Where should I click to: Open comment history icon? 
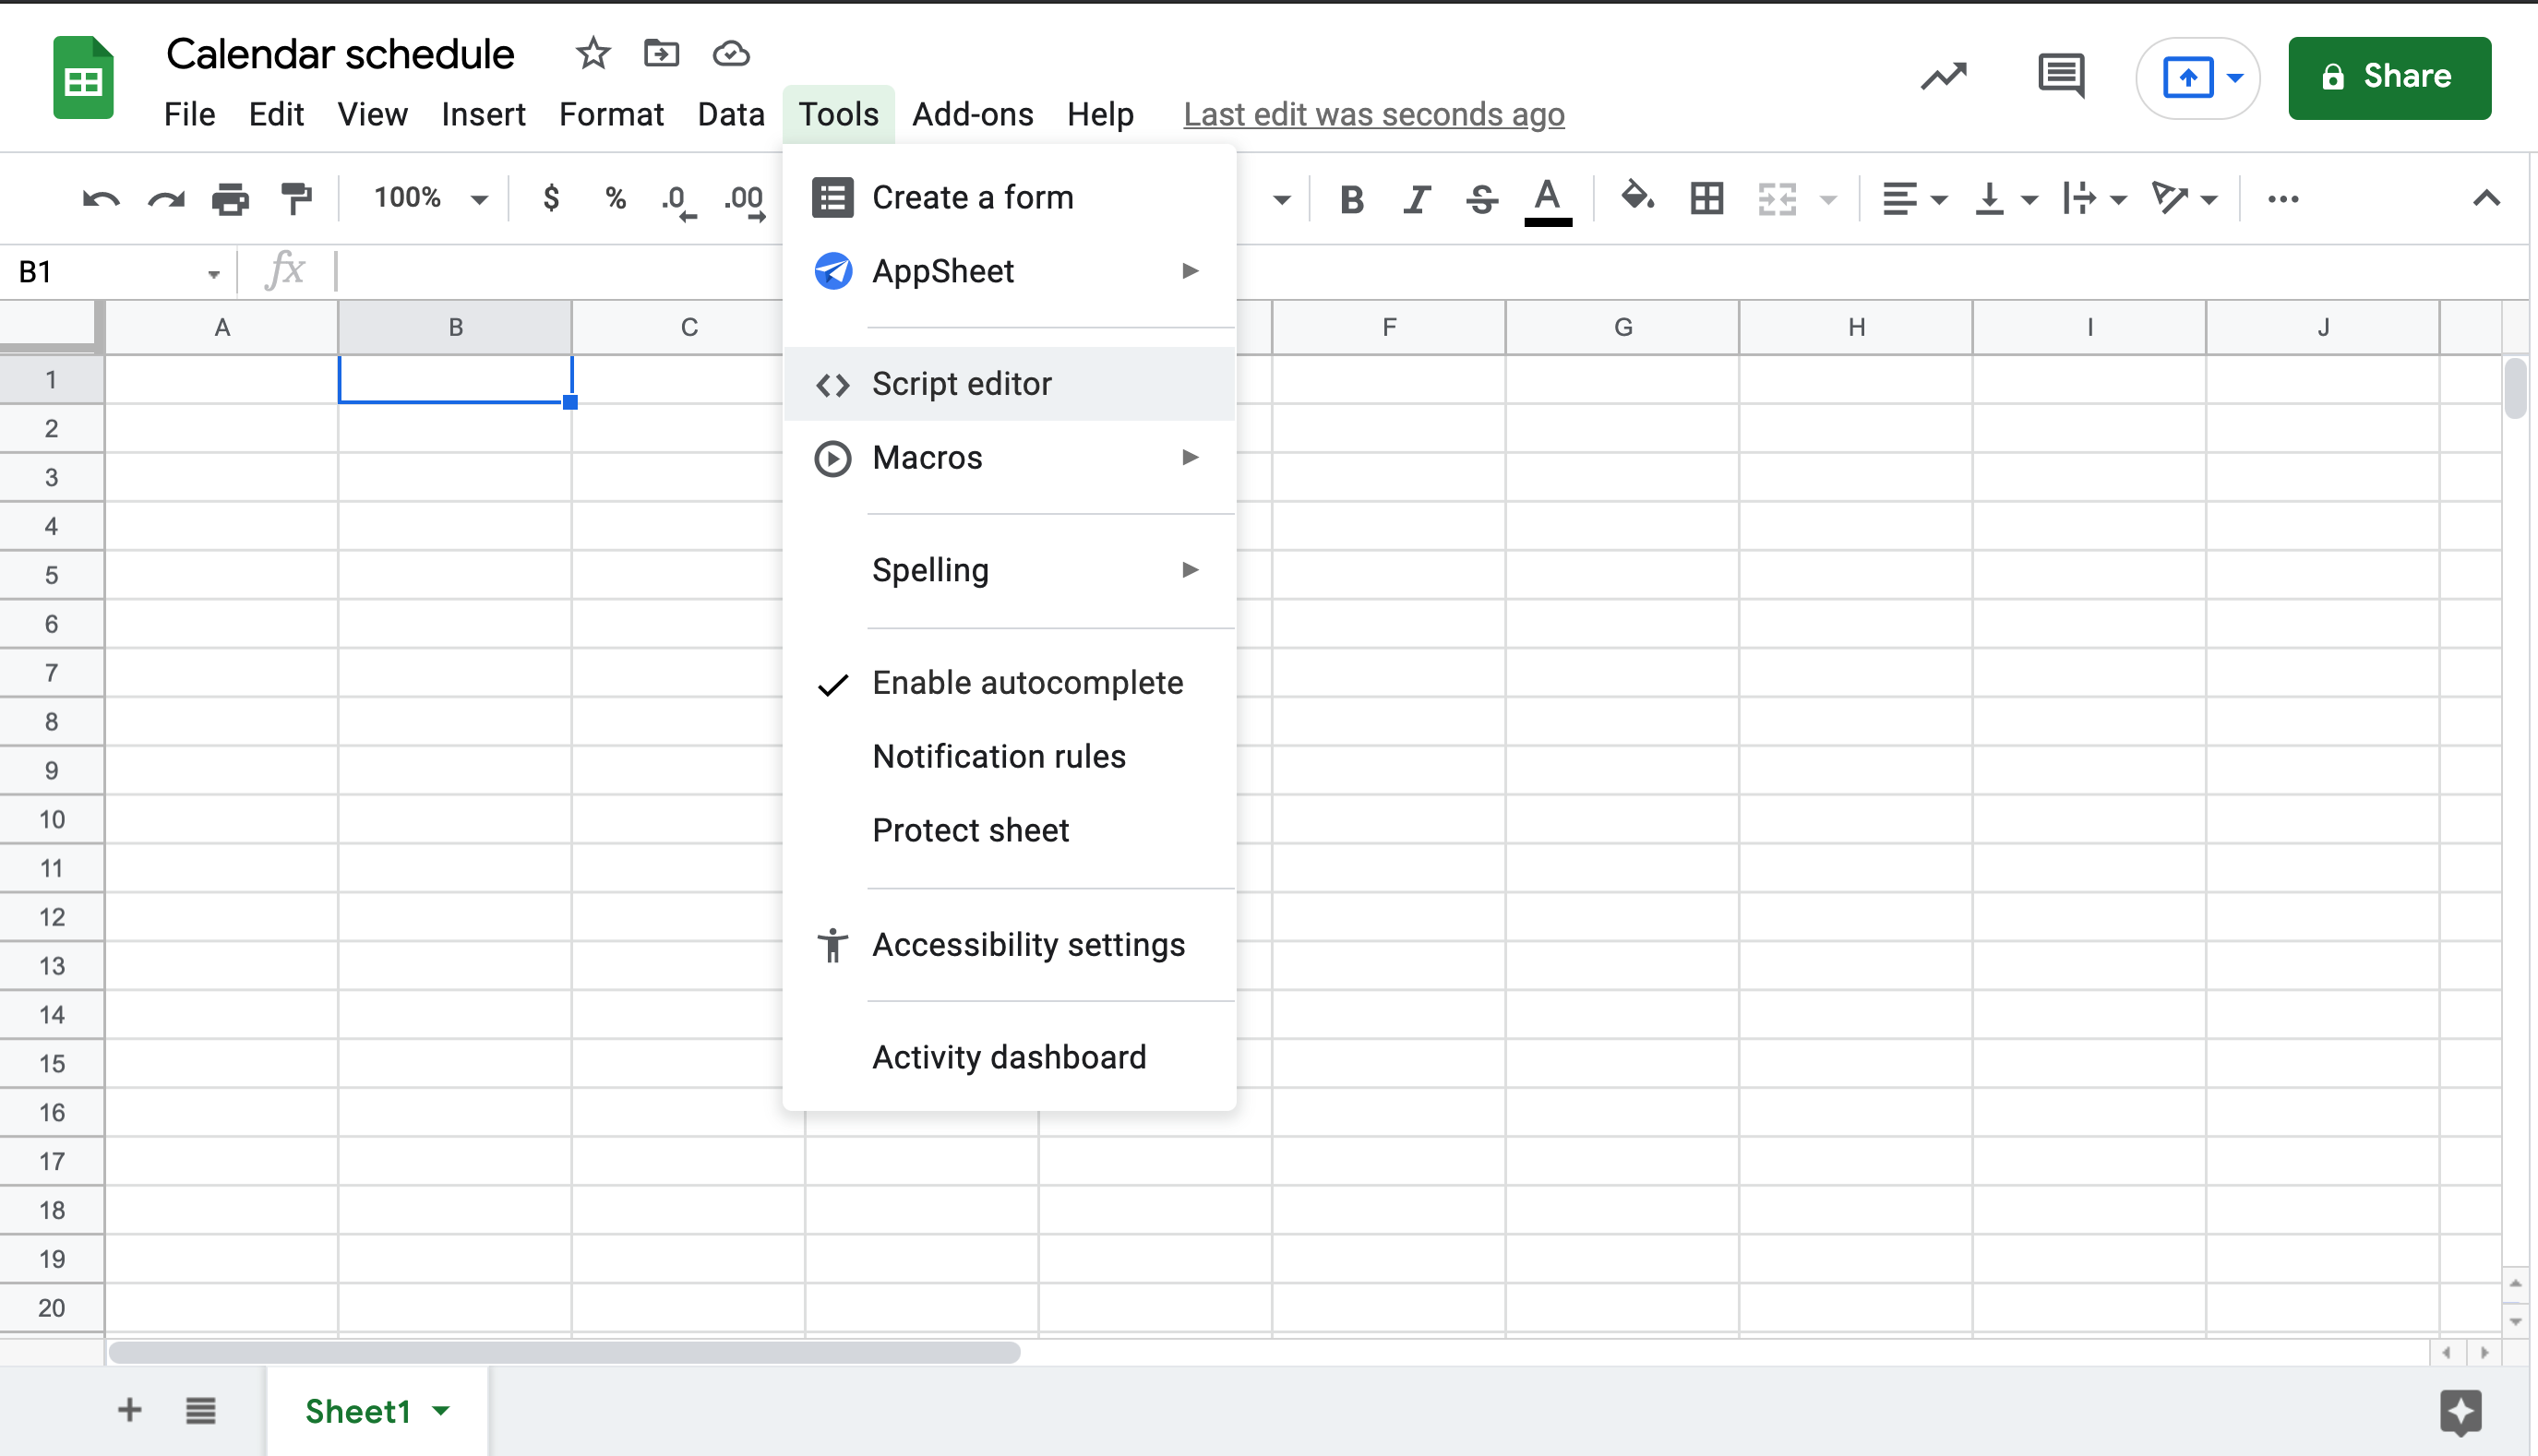tap(2060, 75)
